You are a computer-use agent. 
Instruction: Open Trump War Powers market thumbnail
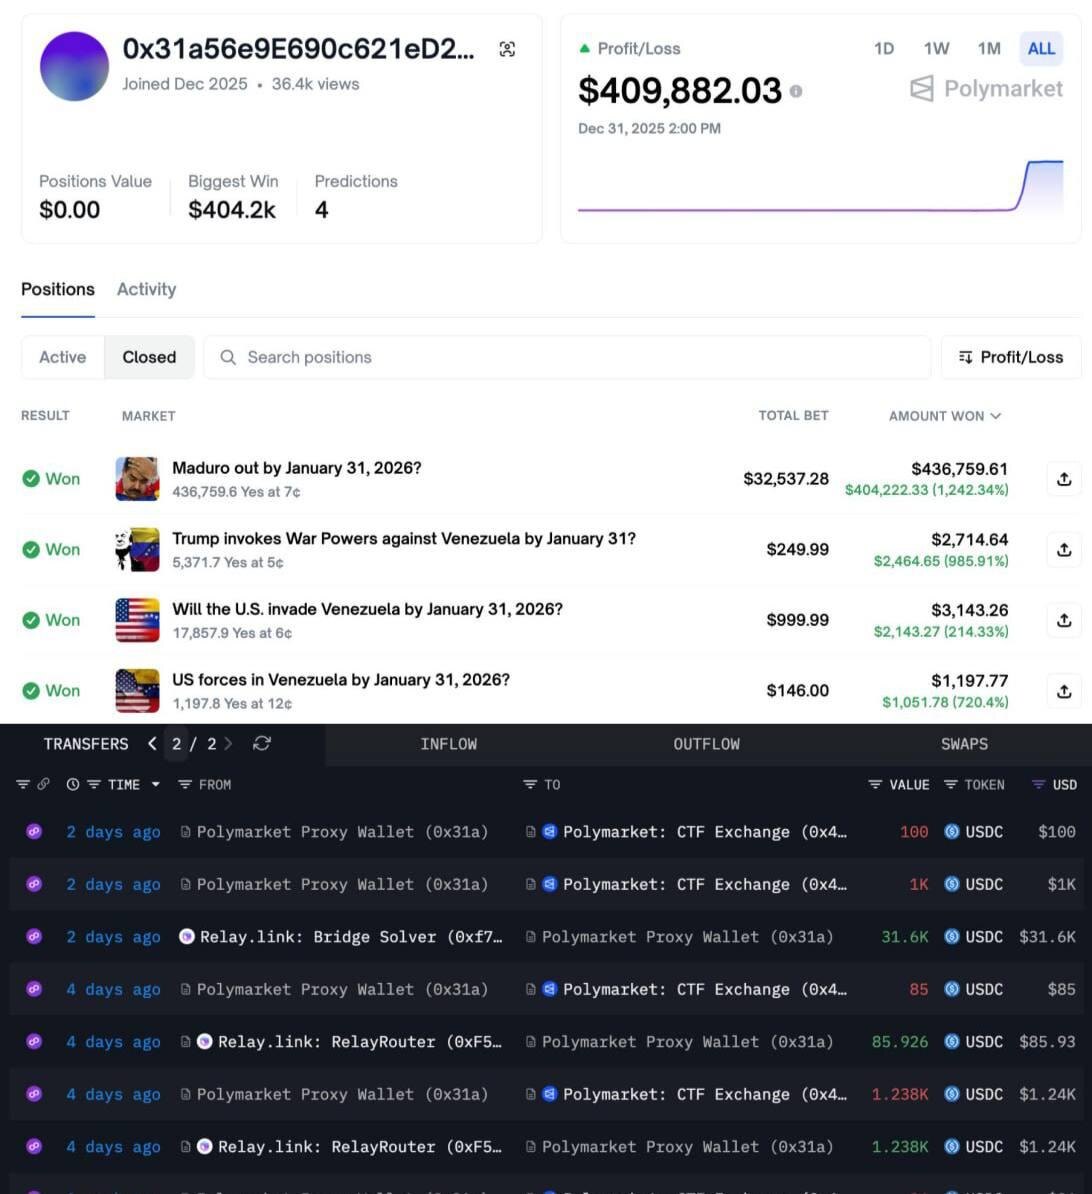137,550
